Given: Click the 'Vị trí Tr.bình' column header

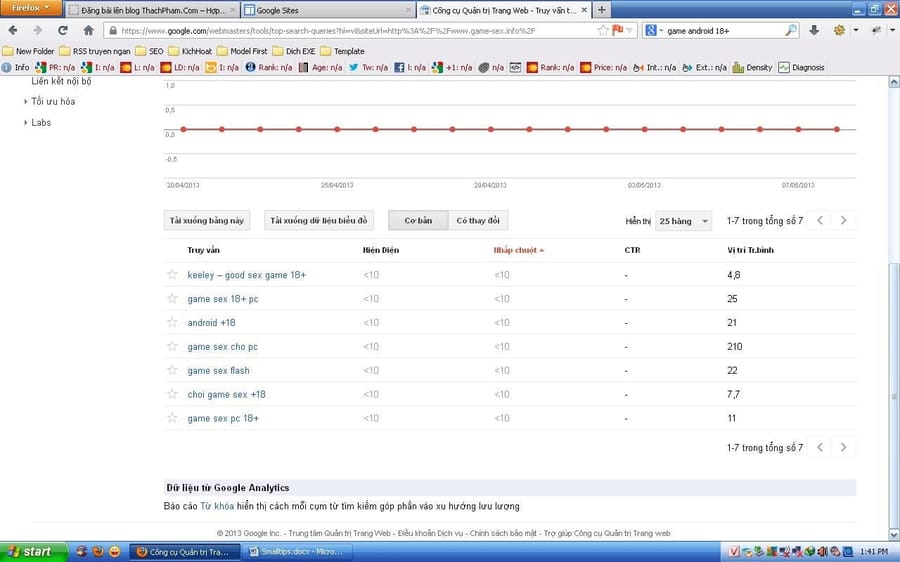Looking at the screenshot, I should 750,250.
